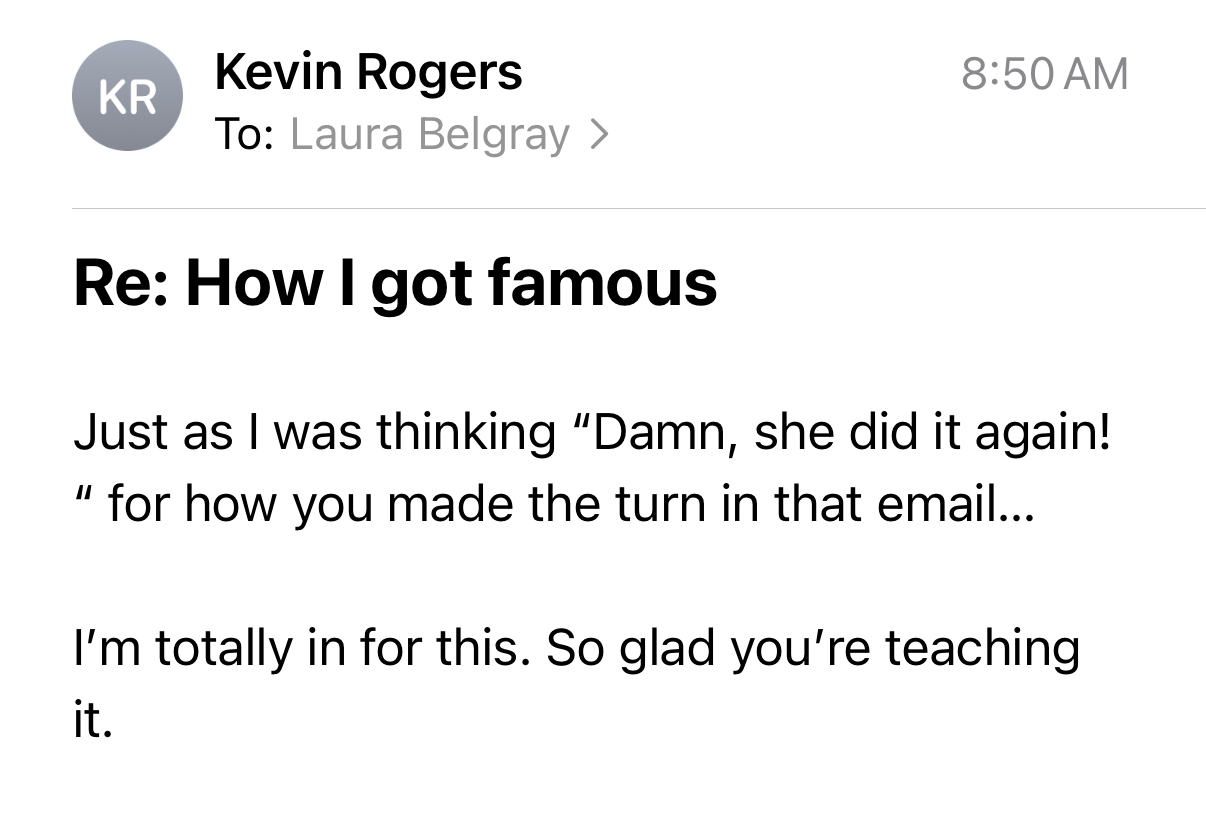Tap the KR sender avatar circle
This screenshot has width=1206, height=815.
tap(127, 96)
